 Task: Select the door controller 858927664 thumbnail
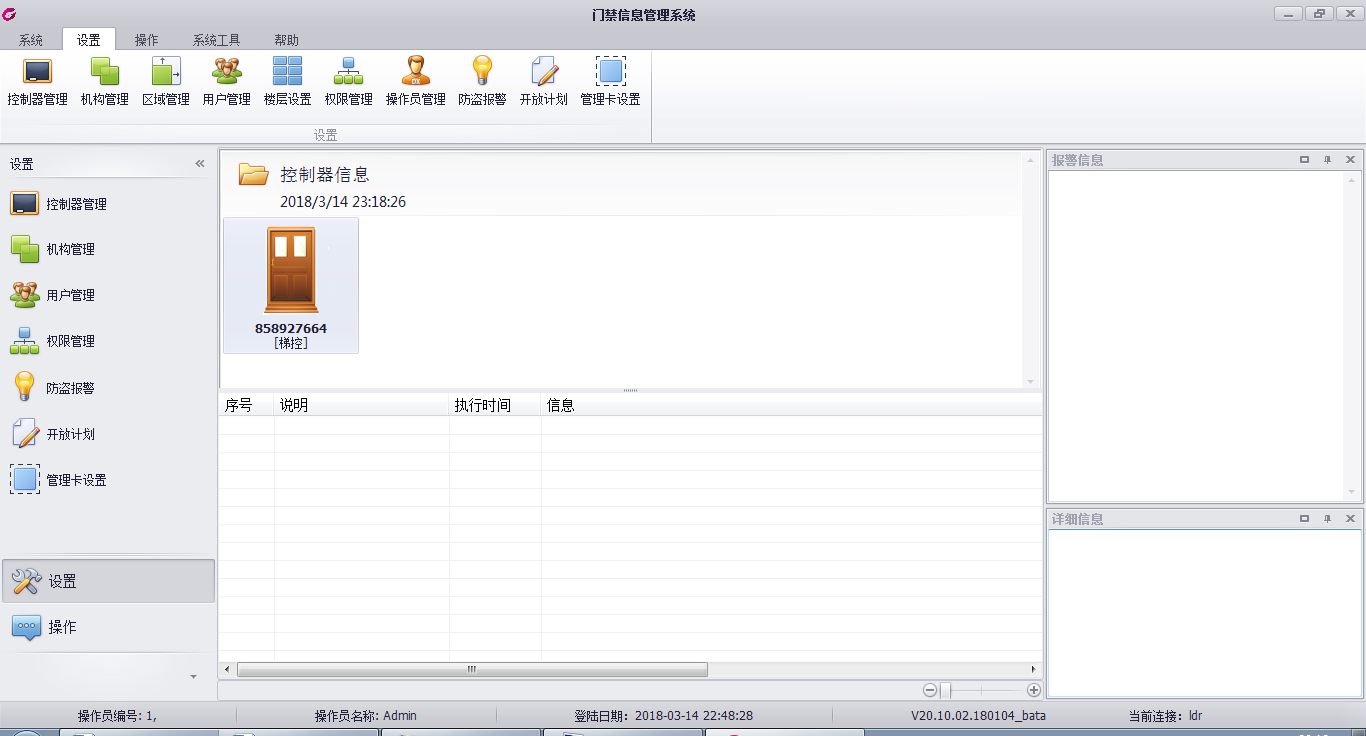pos(290,285)
